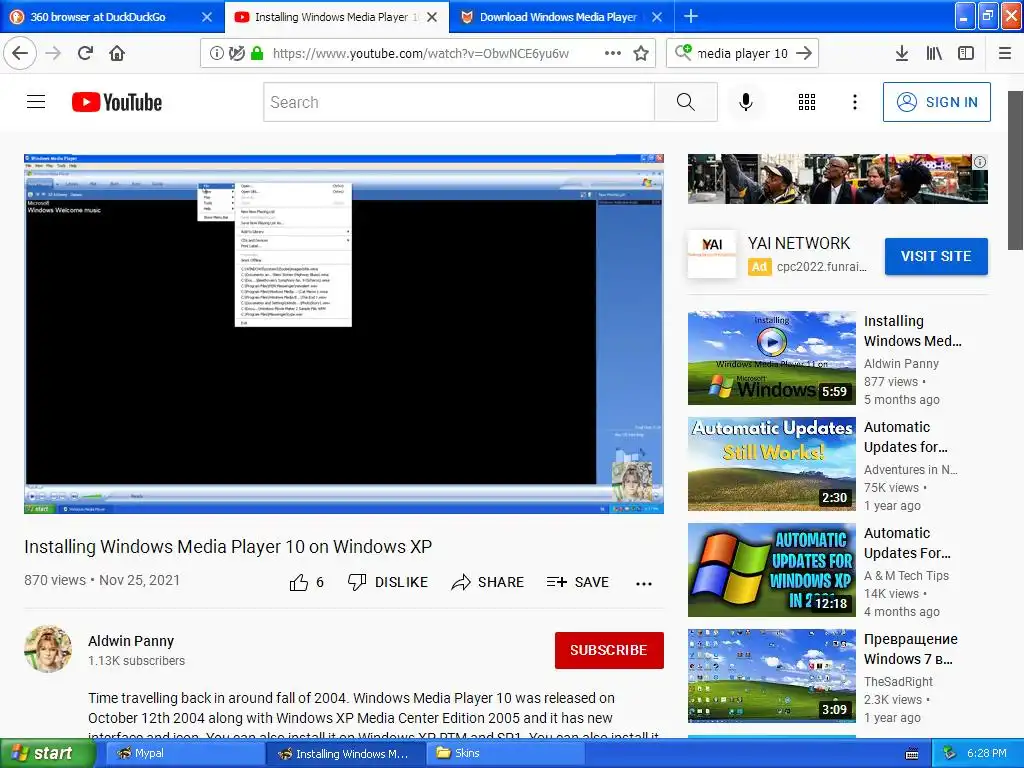
Task: Open Installing Windows Med... suggested video title
Action: [x=913, y=331]
